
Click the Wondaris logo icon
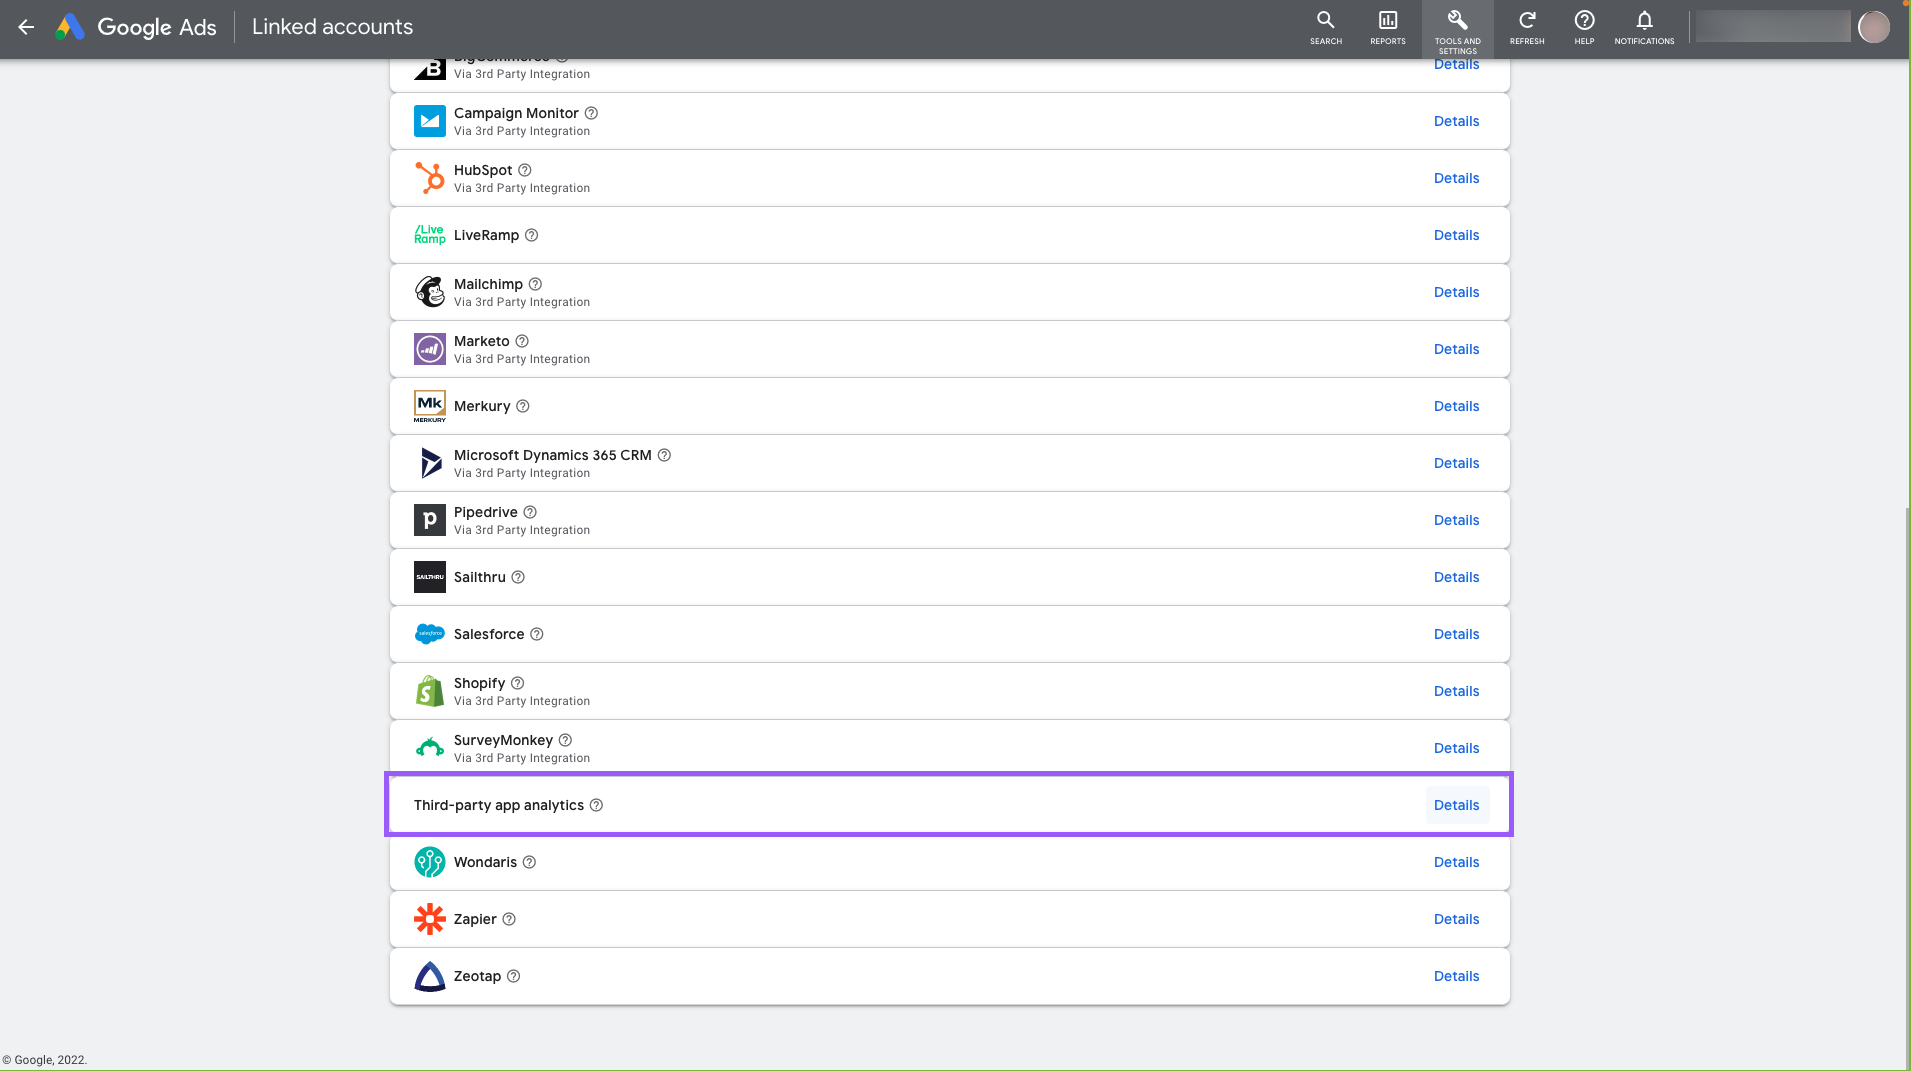pos(430,862)
